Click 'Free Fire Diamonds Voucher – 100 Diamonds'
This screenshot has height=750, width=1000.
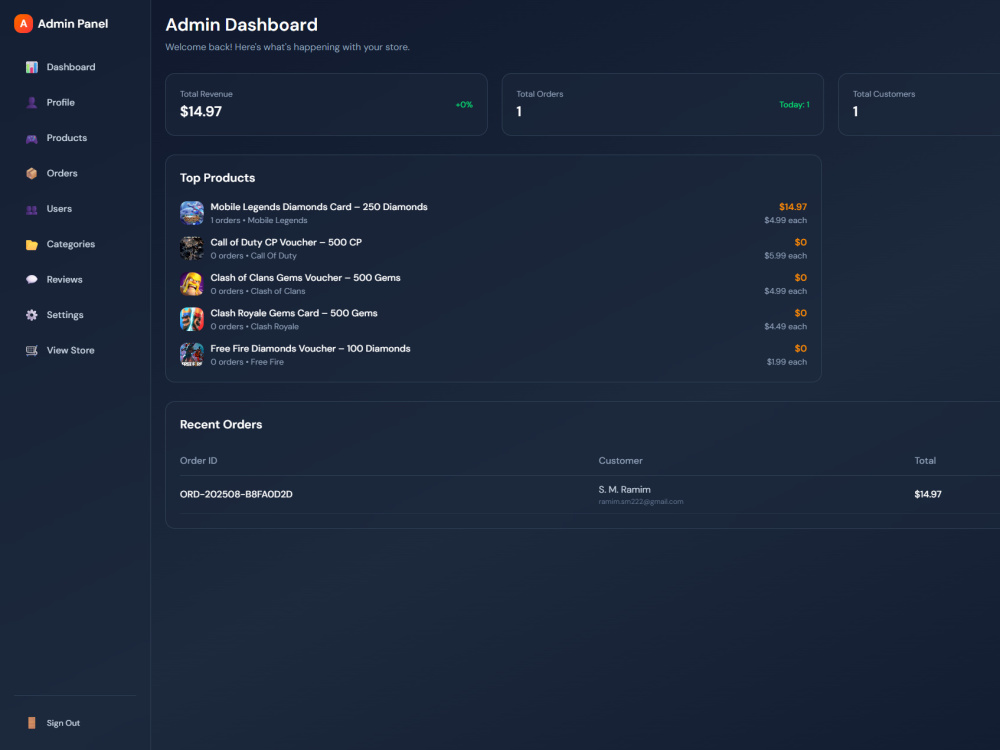coord(311,348)
